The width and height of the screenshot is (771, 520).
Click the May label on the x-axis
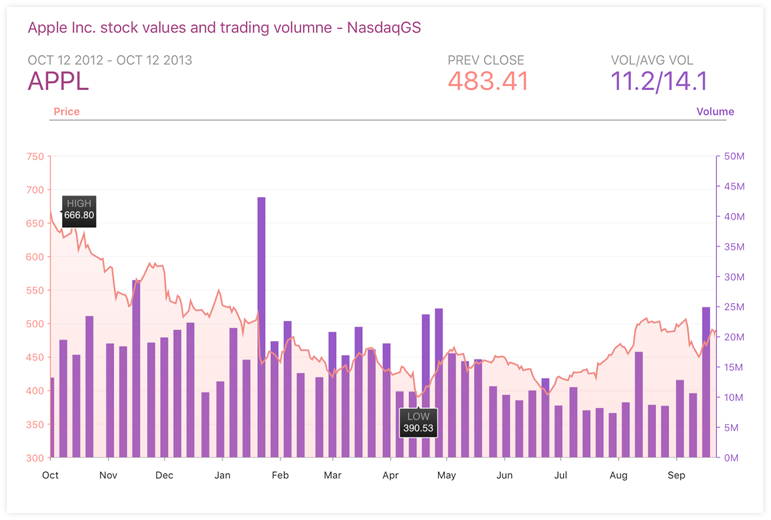coord(446,475)
